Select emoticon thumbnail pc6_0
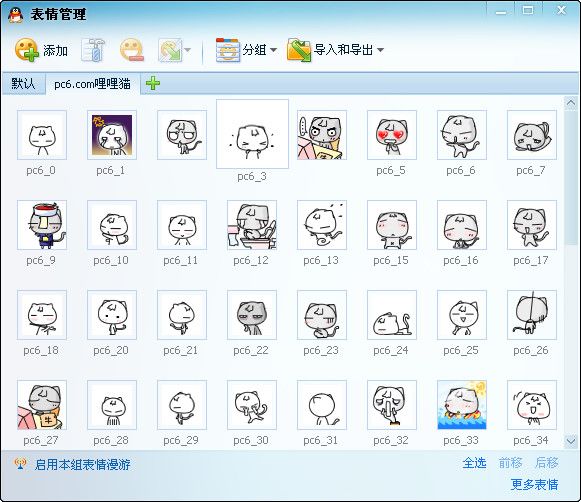Viewport: 581px width, 502px height. pos(42,135)
